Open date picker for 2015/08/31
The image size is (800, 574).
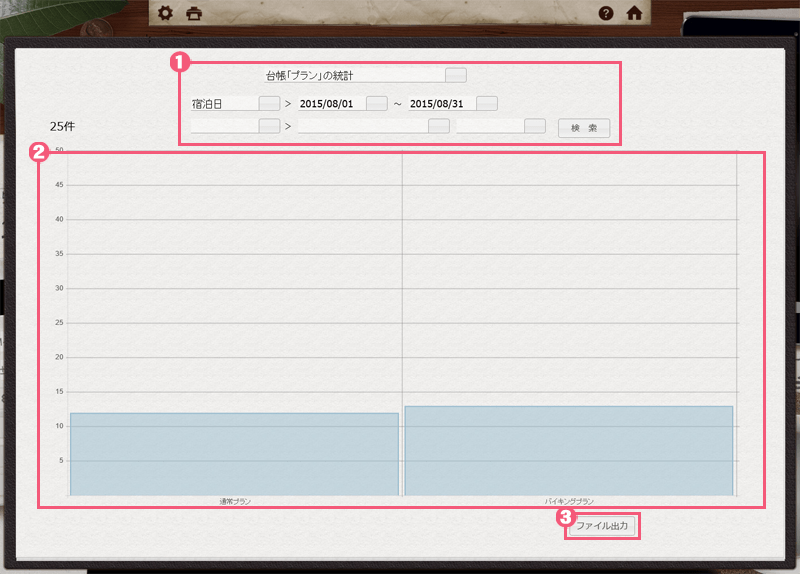point(487,103)
